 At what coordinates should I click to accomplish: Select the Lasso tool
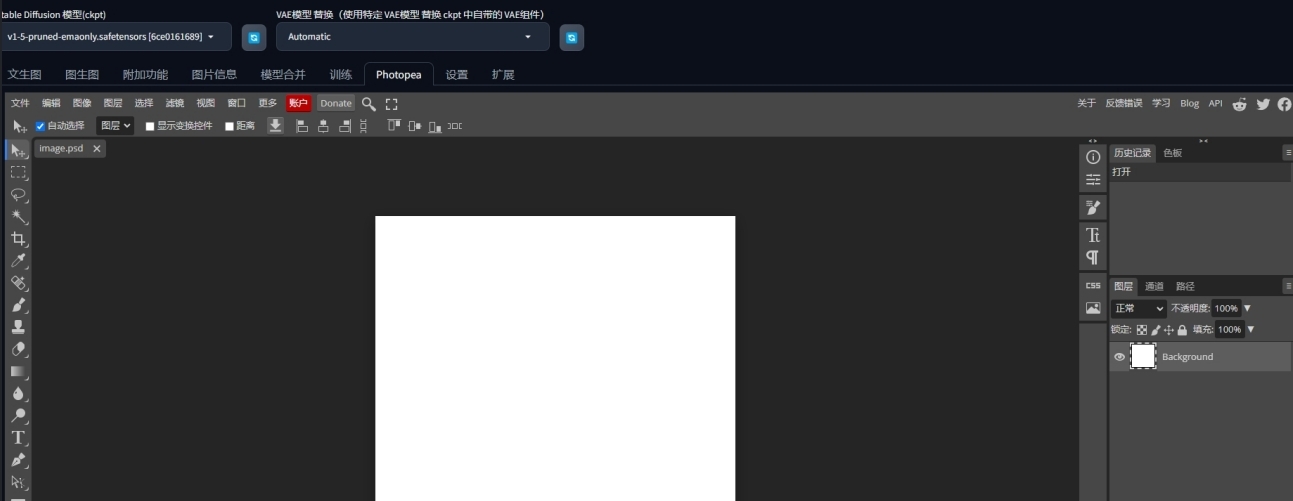coord(19,195)
